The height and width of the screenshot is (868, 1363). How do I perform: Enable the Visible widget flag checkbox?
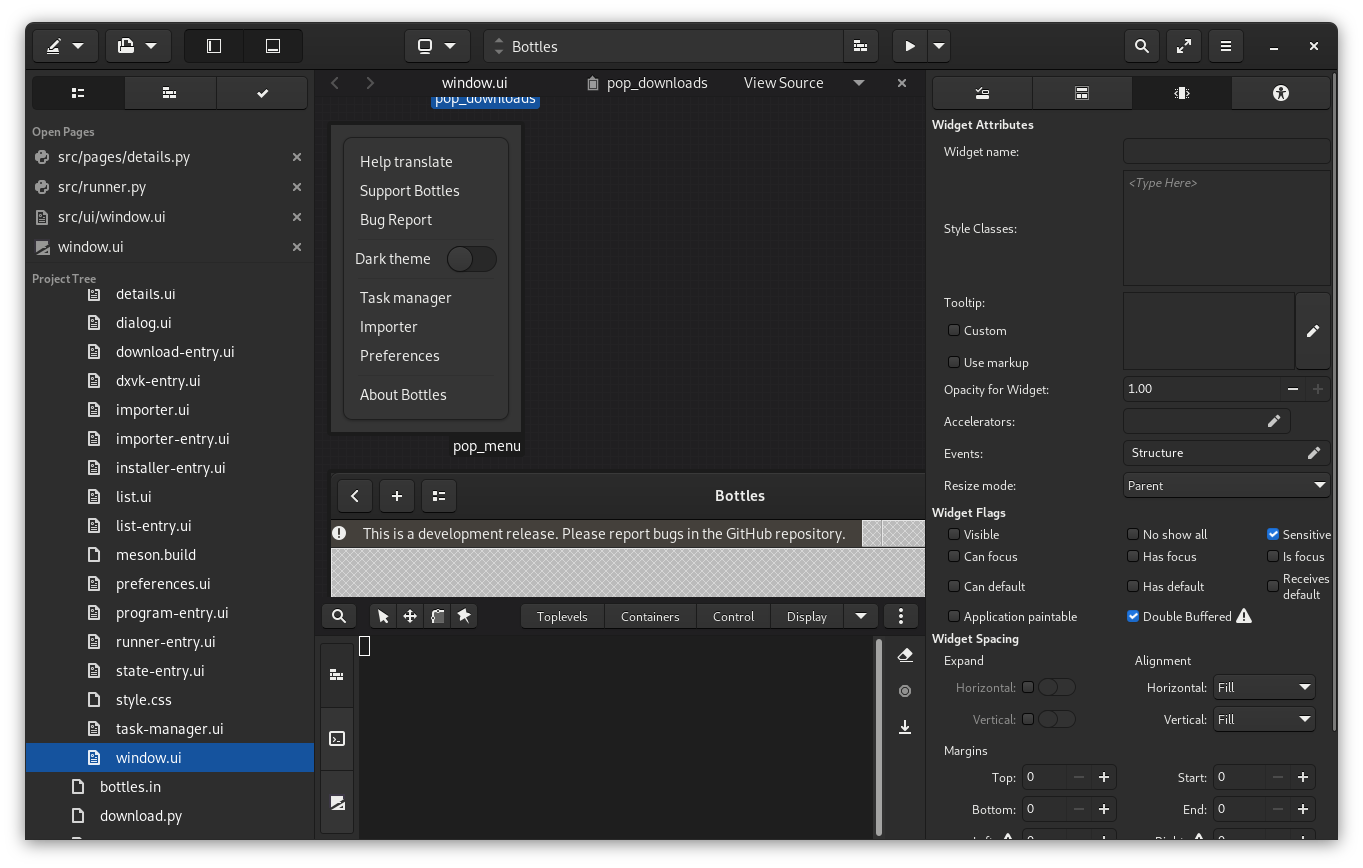click(954, 534)
